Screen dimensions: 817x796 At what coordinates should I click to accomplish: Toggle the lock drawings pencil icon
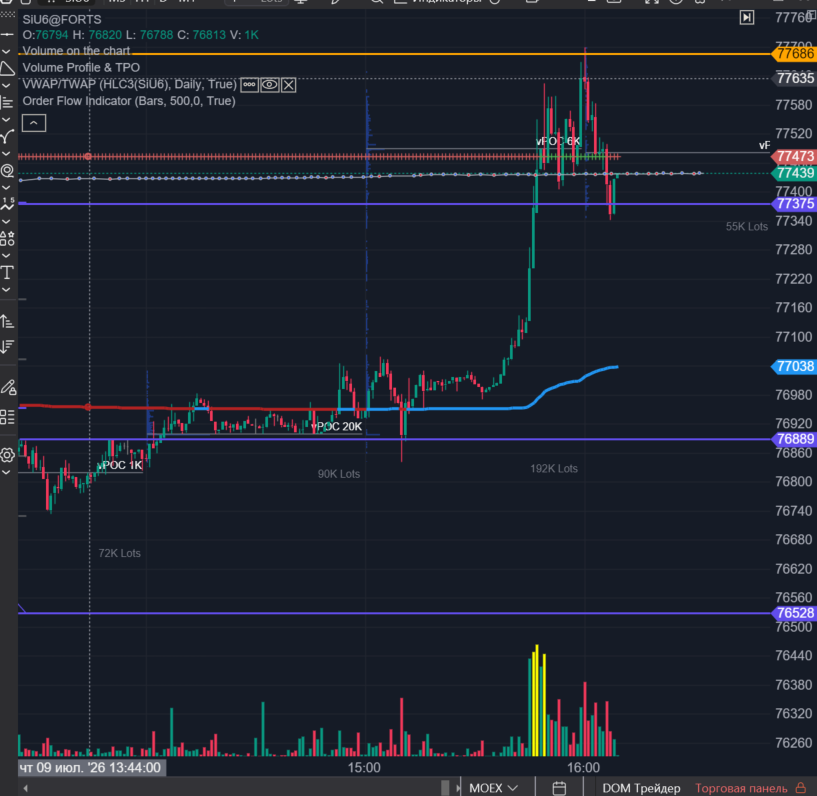[x=8, y=388]
